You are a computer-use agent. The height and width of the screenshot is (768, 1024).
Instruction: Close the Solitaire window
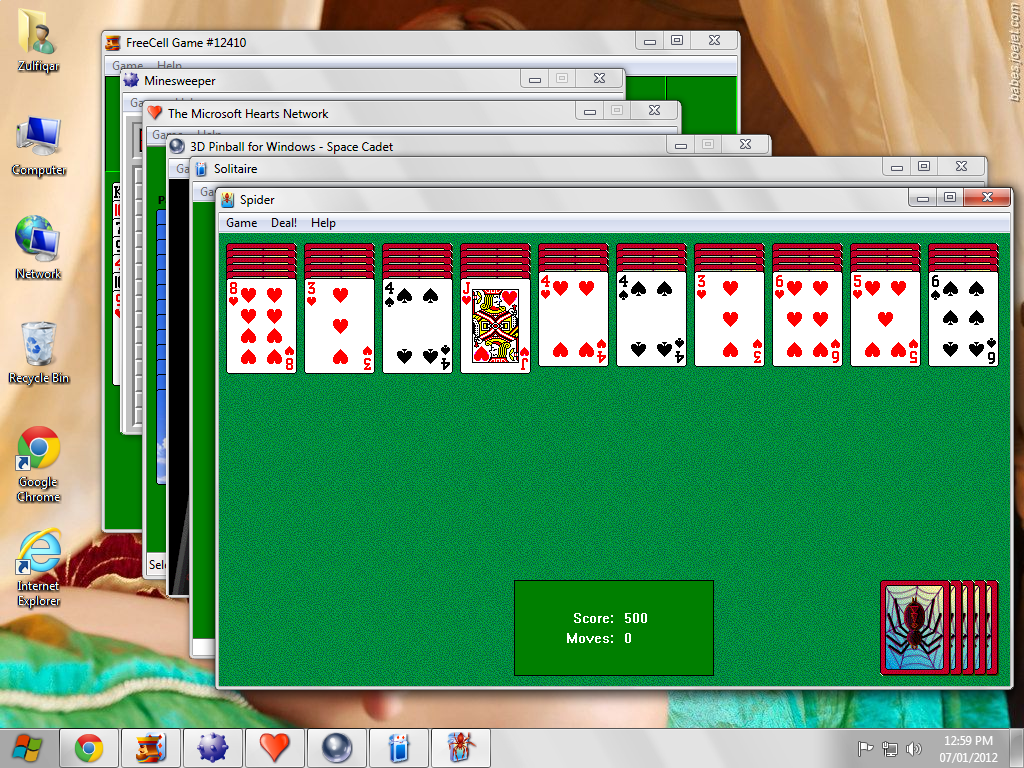pos(961,167)
